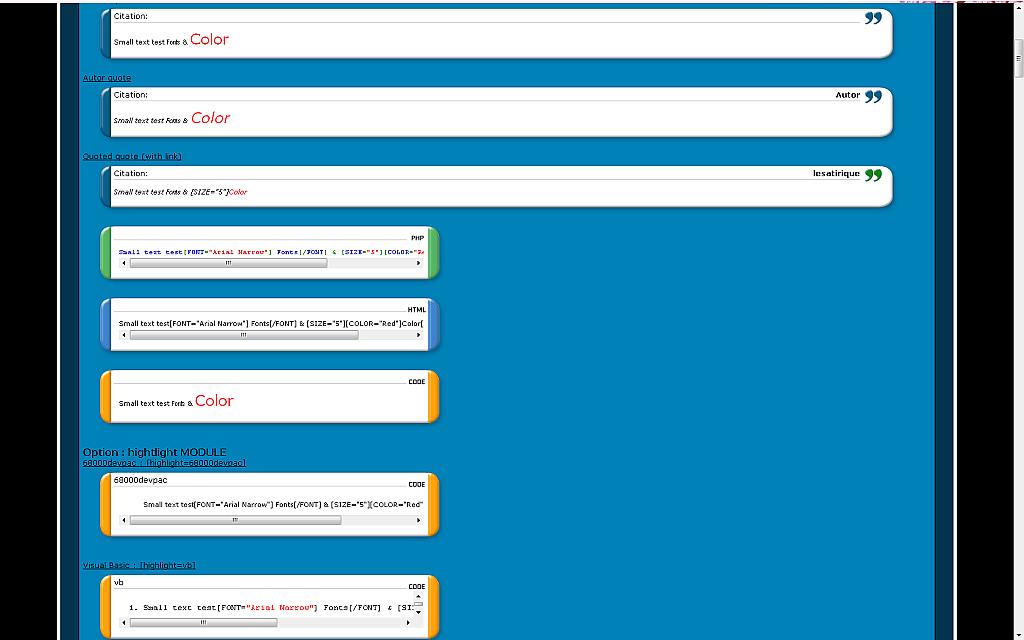Click the right scroll arrow in the PHP code box

tap(418, 263)
